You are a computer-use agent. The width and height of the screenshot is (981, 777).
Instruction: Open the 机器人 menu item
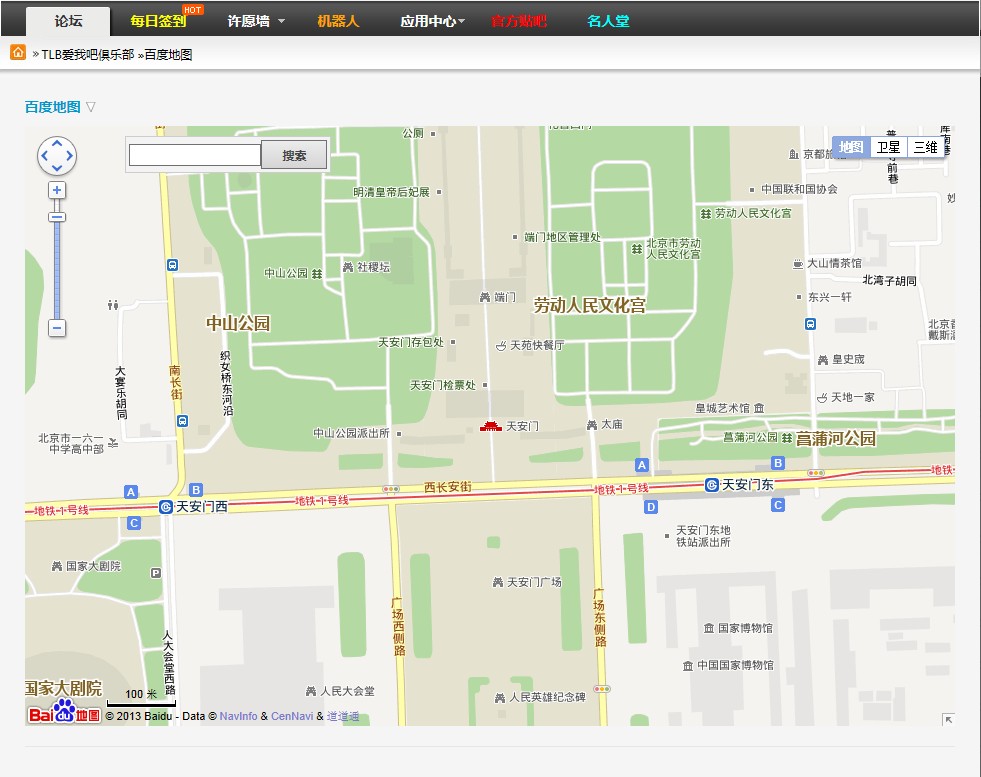pos(338,21)
